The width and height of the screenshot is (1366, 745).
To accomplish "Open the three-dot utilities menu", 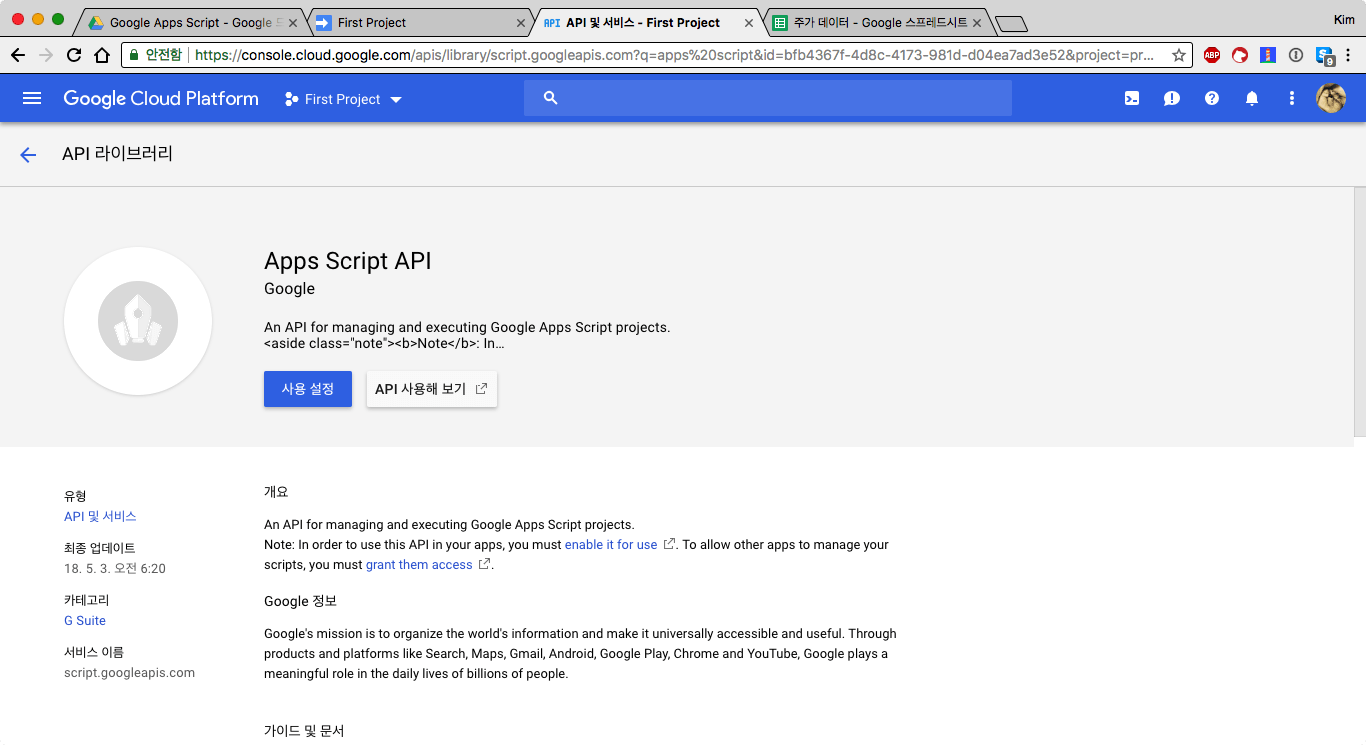I will [x=1292, y=98].
